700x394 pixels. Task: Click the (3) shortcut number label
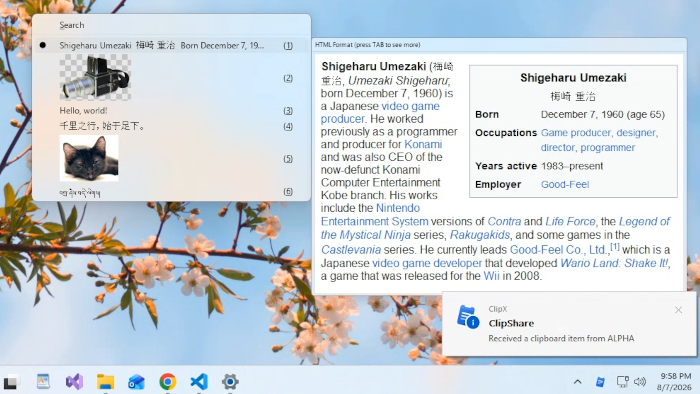(288, 111)
